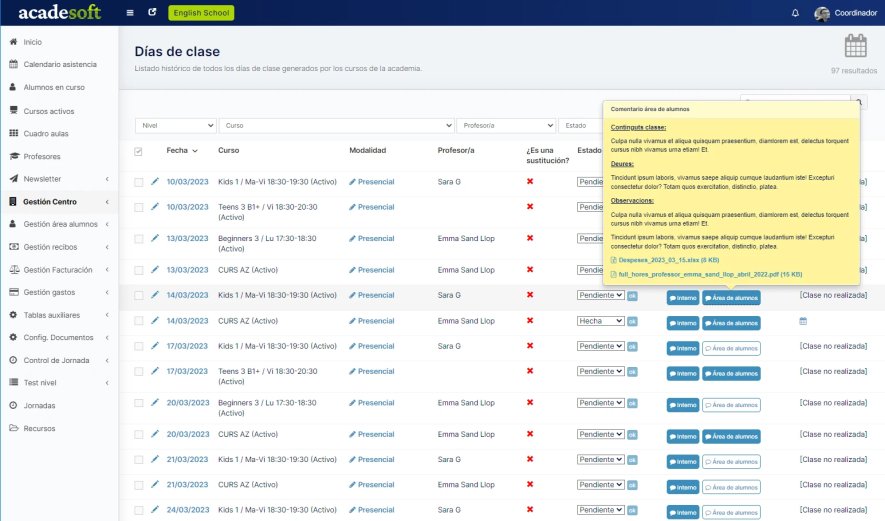The height and width of the screenshot is (521, 885).
Task: Open full_hores_professor_emma_sand_llop pdf link
Action: (x=710, y=274)
